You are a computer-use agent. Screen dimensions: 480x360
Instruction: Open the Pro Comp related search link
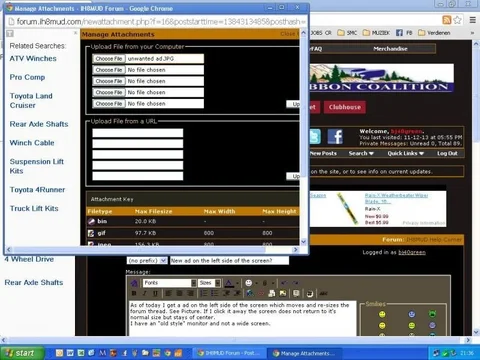tap(27, 77)
